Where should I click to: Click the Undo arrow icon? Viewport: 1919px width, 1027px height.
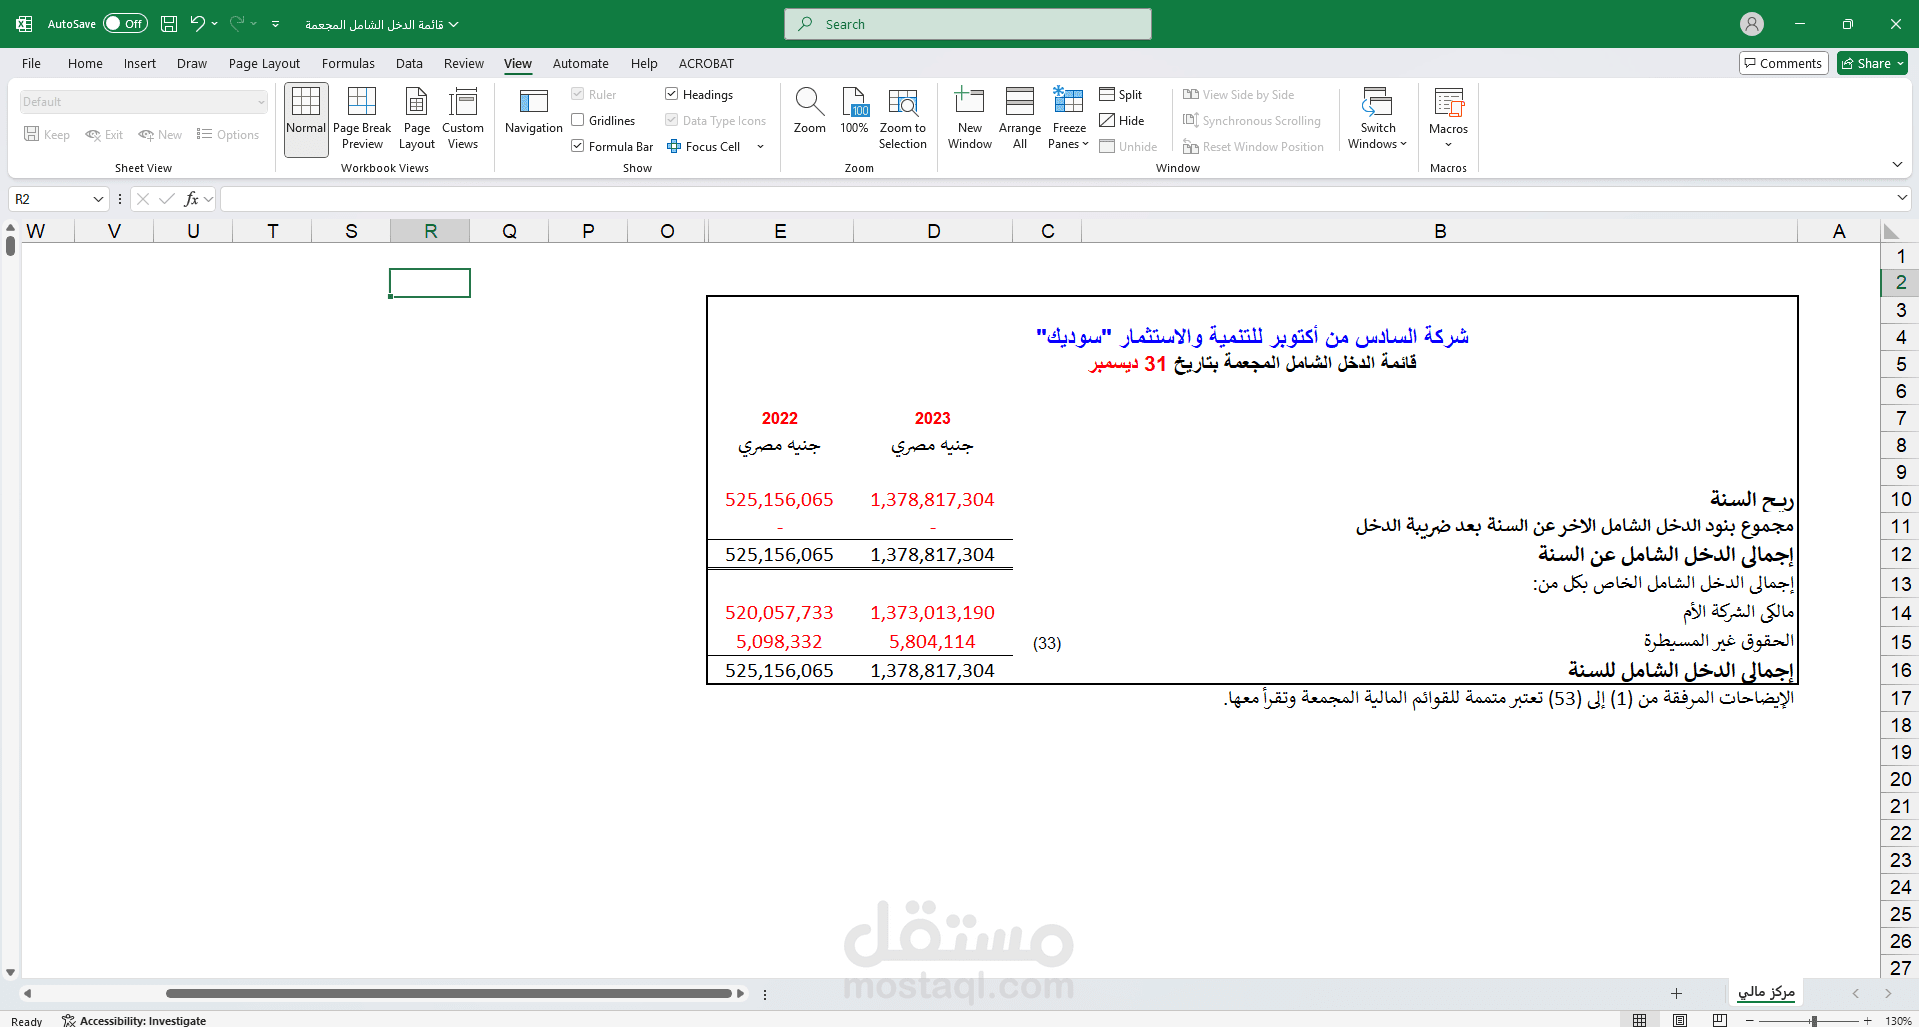197,24
